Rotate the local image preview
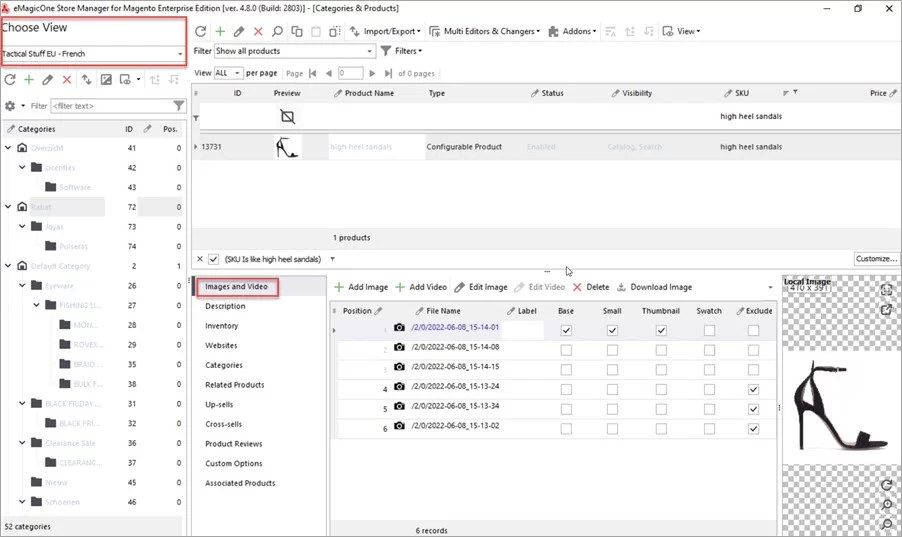 click(x=886, y=485)
